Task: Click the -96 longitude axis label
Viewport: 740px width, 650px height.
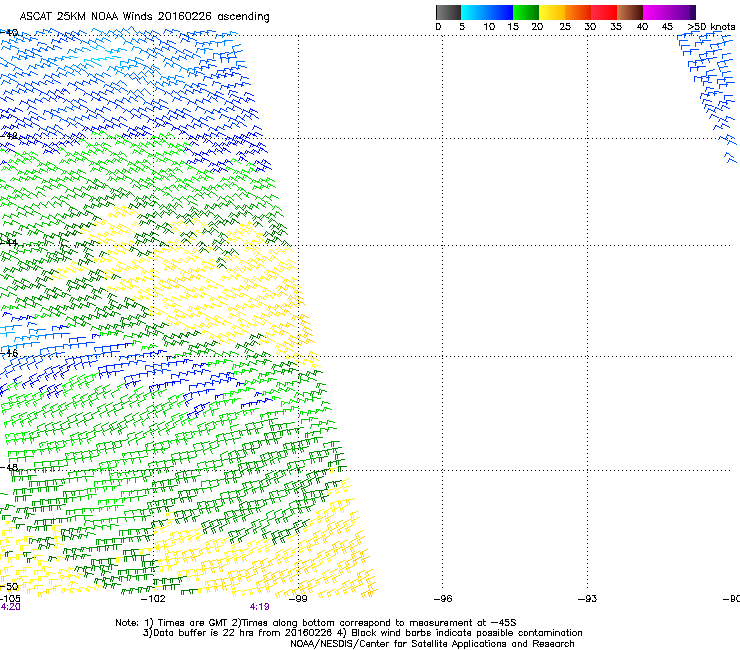Action: click(x=442, y=599)
